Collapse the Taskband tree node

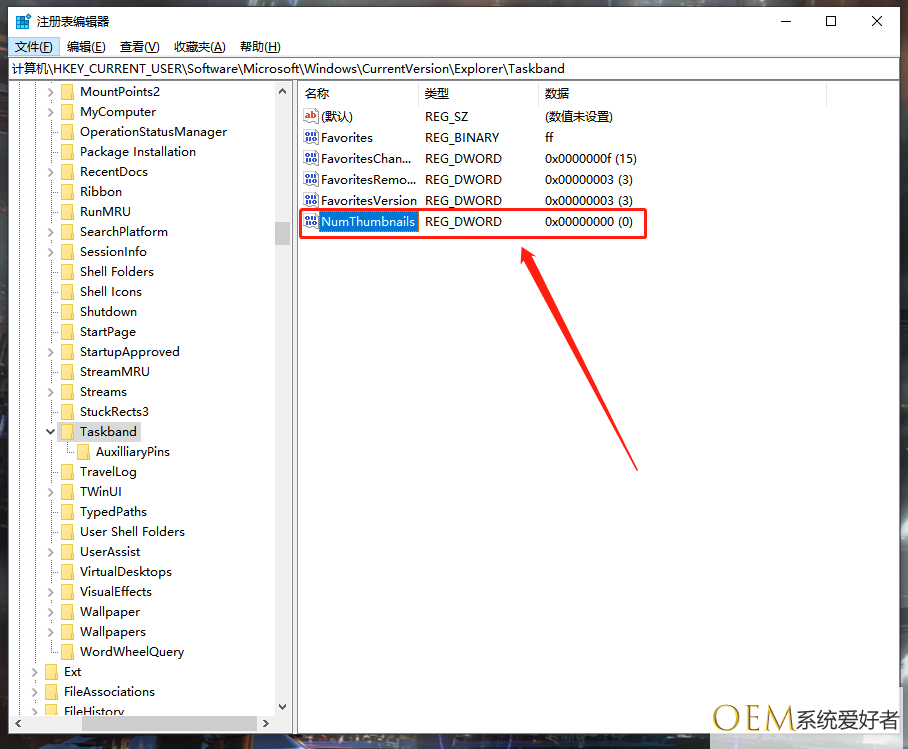[50, 432]
